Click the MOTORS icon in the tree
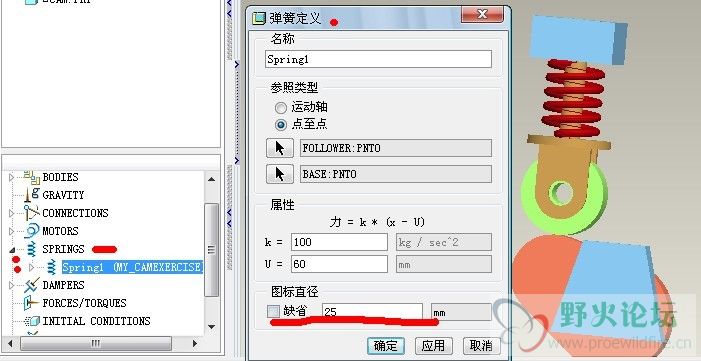This screenshot has height=361, width=701. coord(32,231)
